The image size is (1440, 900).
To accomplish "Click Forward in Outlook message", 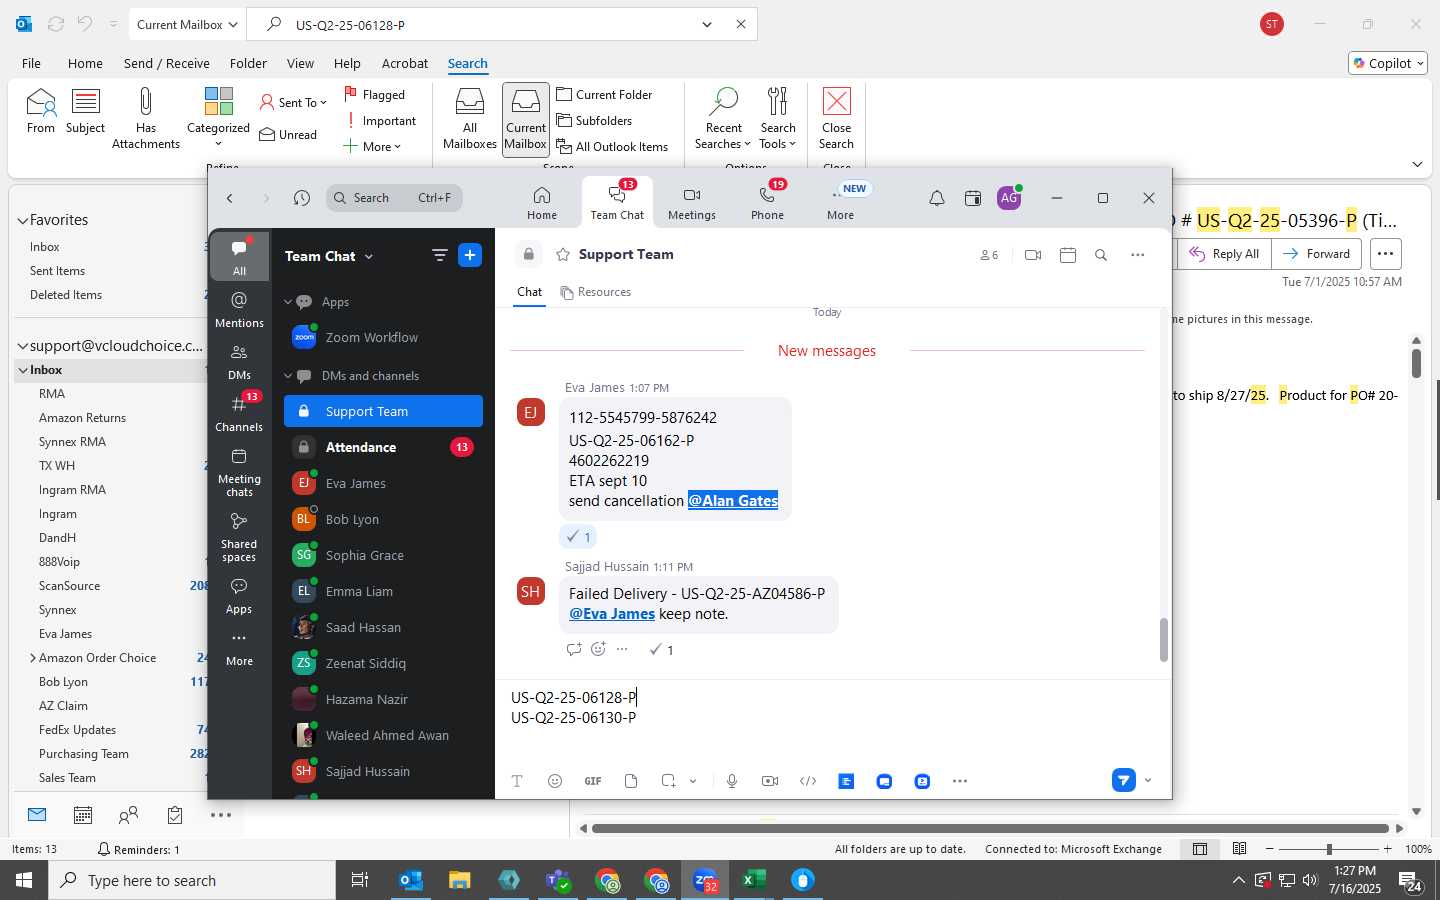I will pos(1317,254).
